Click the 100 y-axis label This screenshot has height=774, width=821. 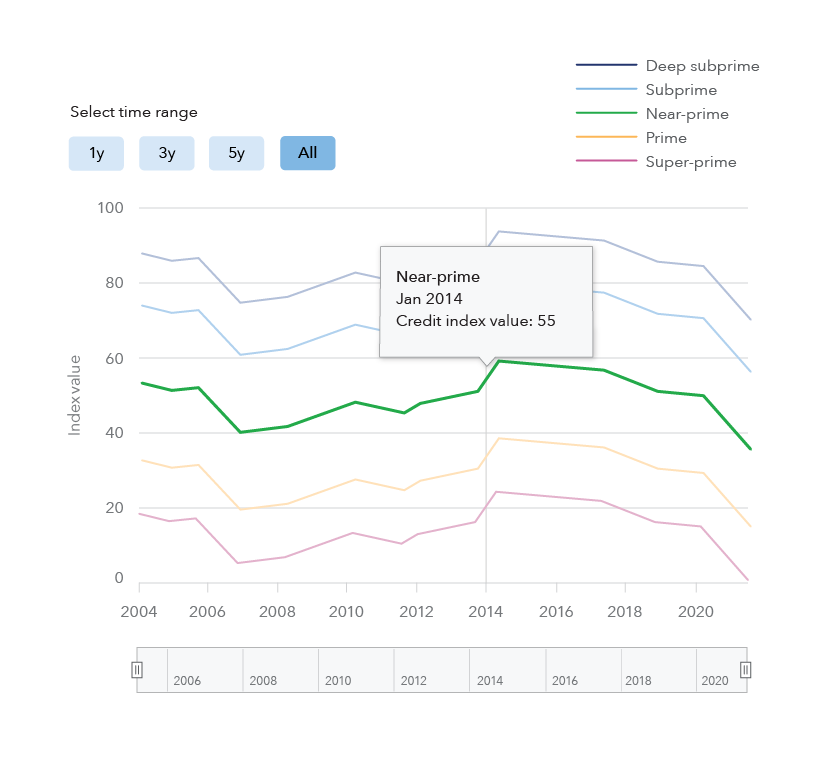[110, 208]
